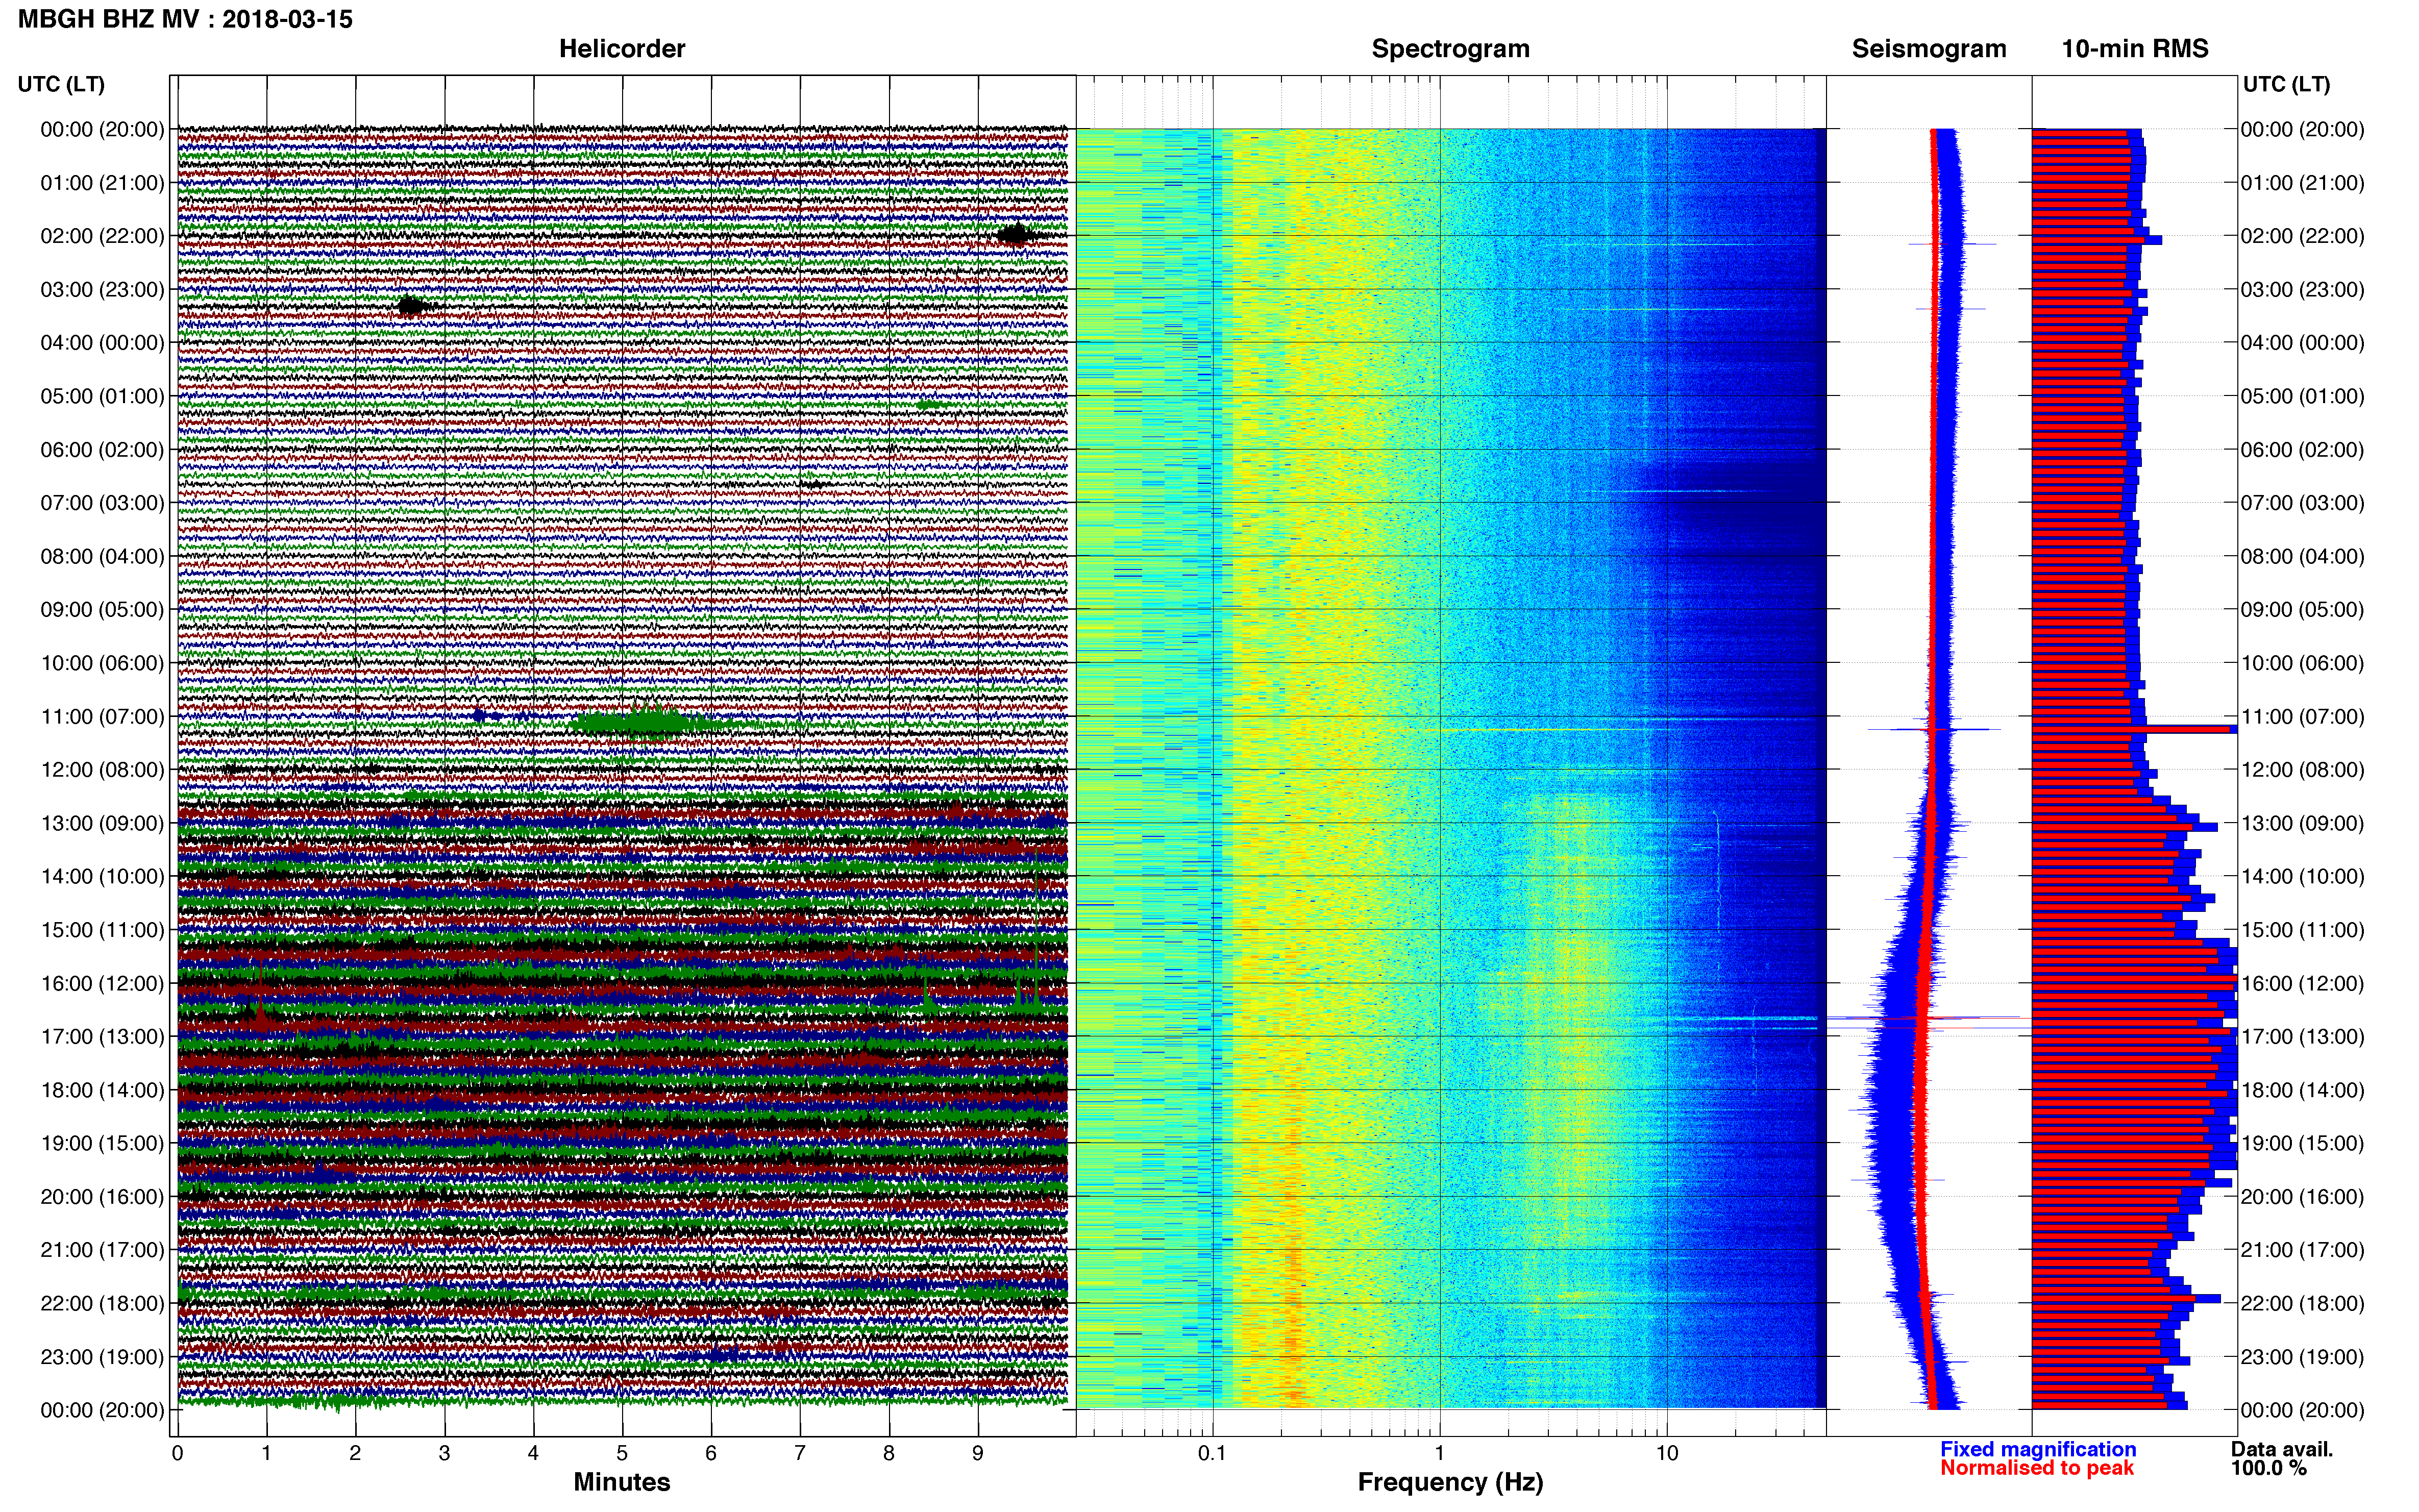Click the left '11:00 (07:00)' time label
This screenshot has width=2419, height=1512.
pyautogui.click(x=102, y=717)
